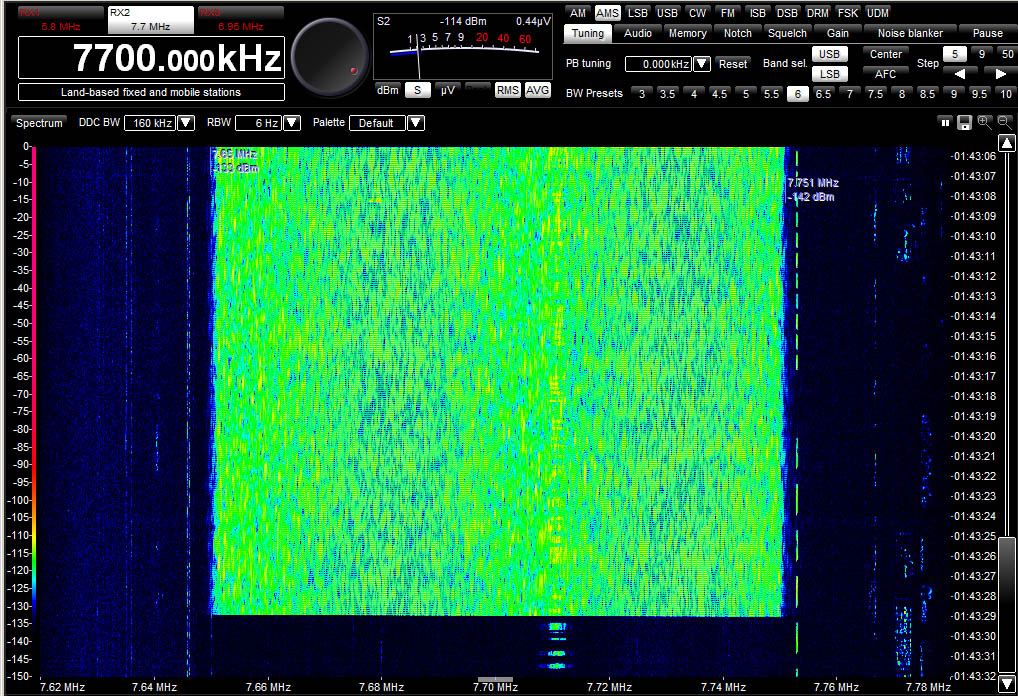Click the Default palette field
This screenshot has height=696, width=1018.
(x=378, y=123)
